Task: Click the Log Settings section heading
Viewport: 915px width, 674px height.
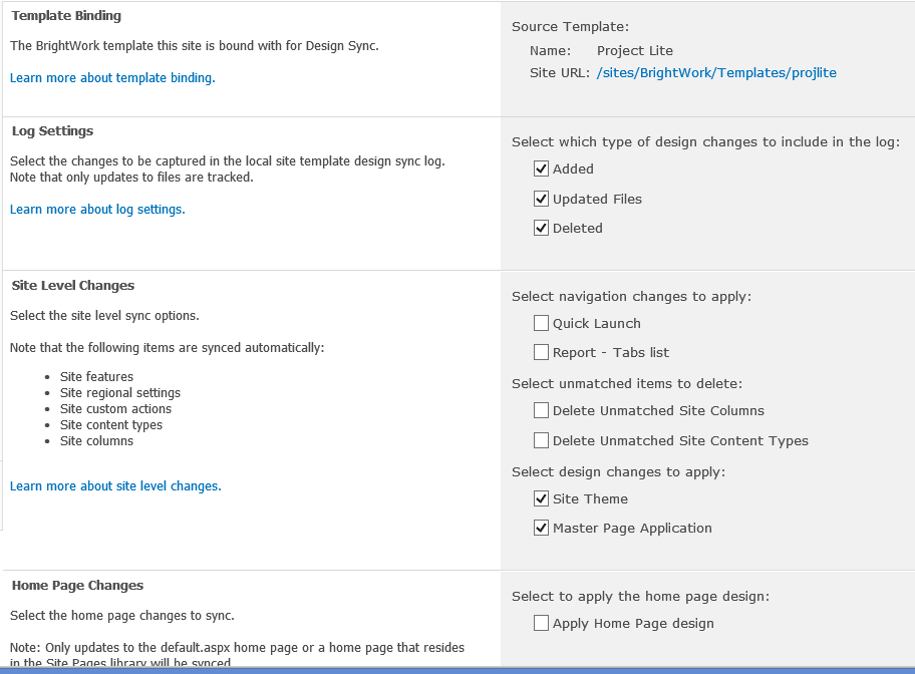Action: point(52,131)
